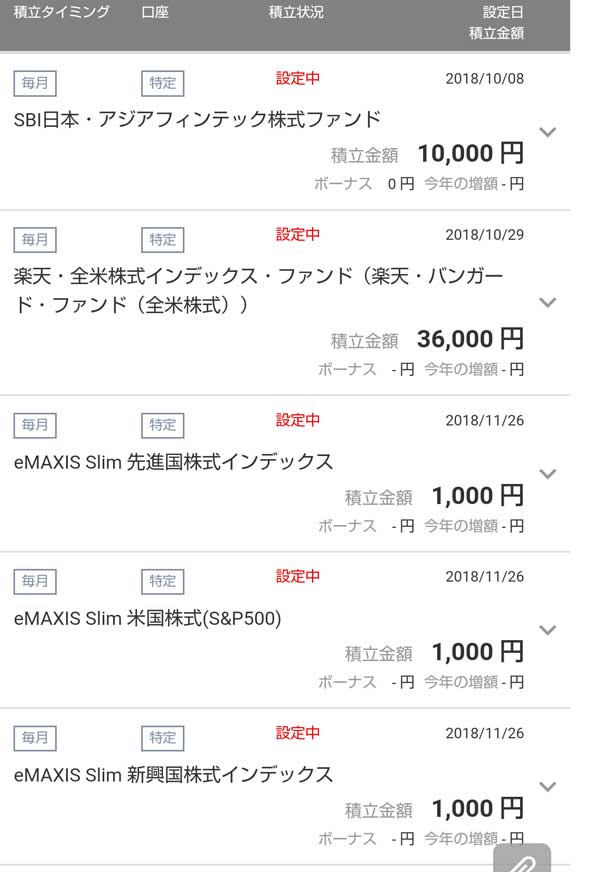Expand the eMAXIS Slim 新興国株式インデックス chevron
The width and height of the screenshot is (600, 872).
(547, 786)
